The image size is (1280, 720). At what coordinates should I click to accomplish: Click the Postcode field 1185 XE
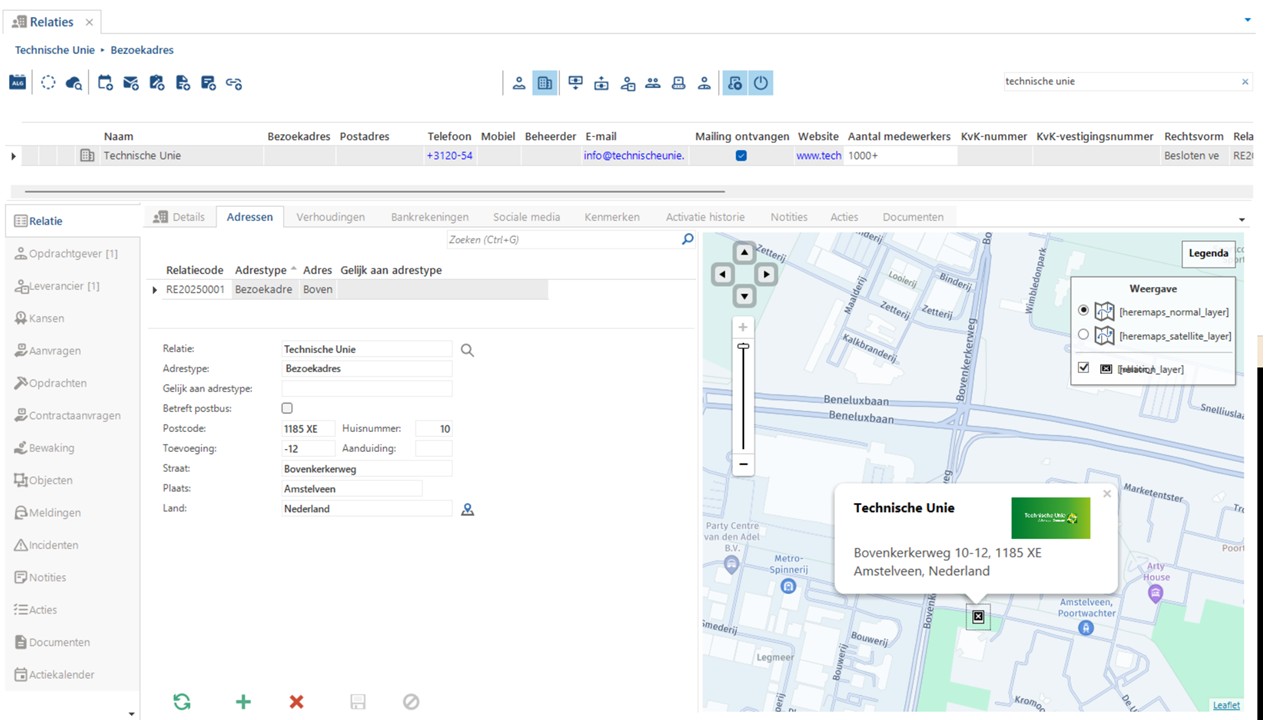coord(308,429)
